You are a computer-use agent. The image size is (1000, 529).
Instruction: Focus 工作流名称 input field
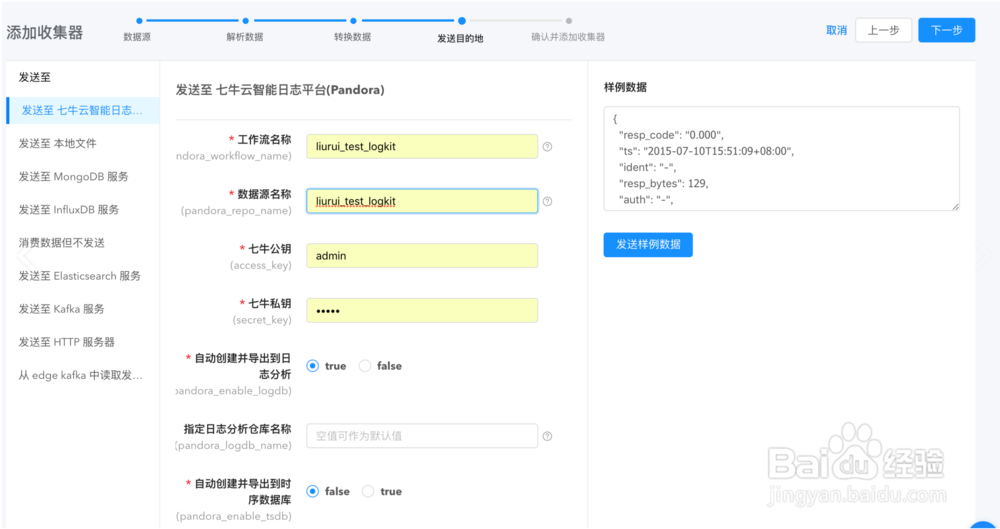(x=422, y=147)
